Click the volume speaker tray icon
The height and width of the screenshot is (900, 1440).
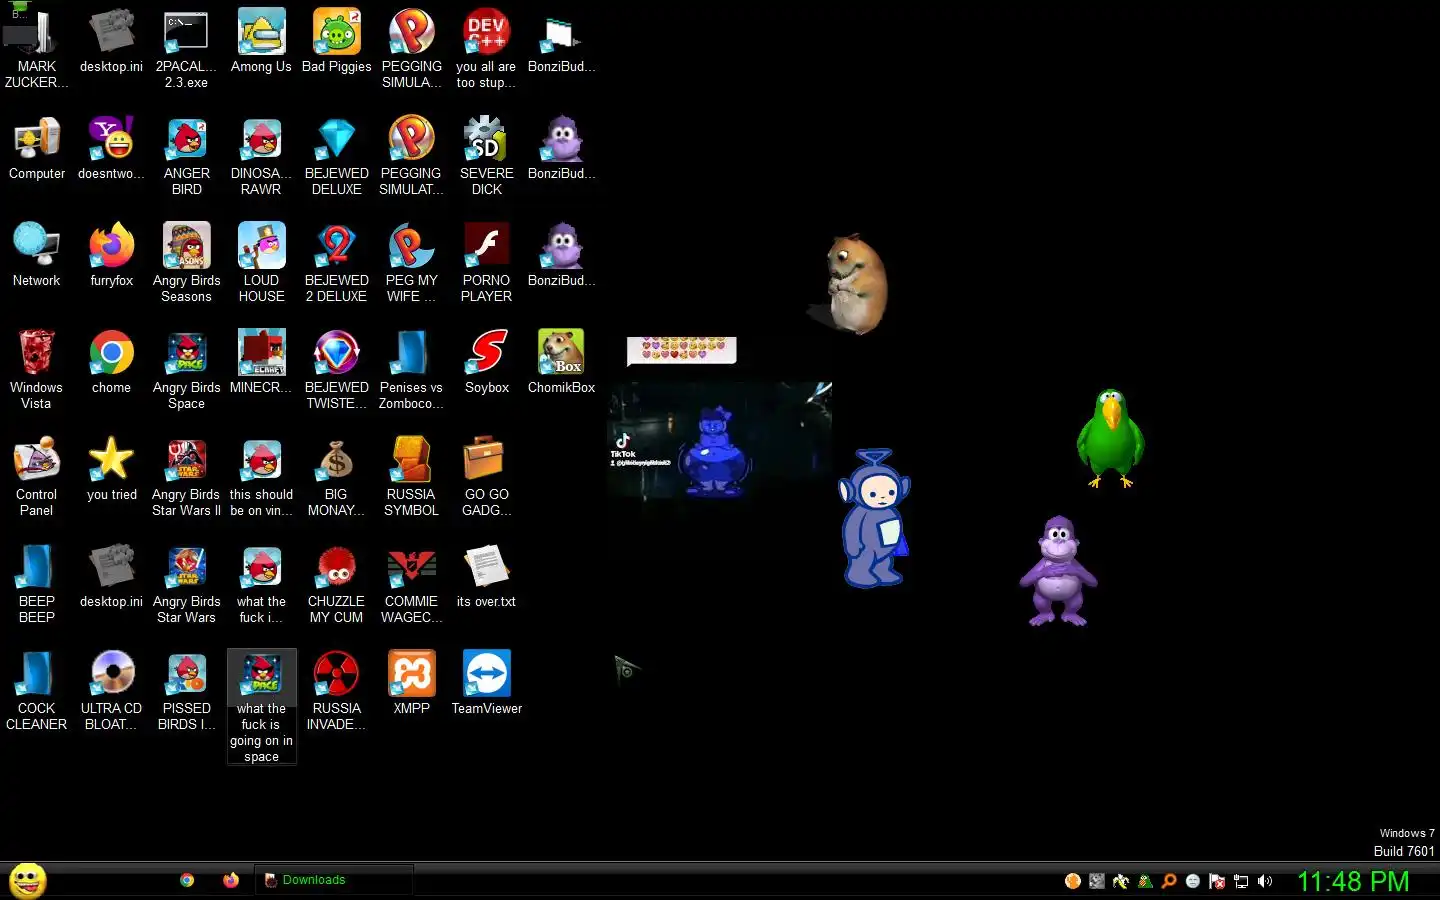(x=1265, y=881)
